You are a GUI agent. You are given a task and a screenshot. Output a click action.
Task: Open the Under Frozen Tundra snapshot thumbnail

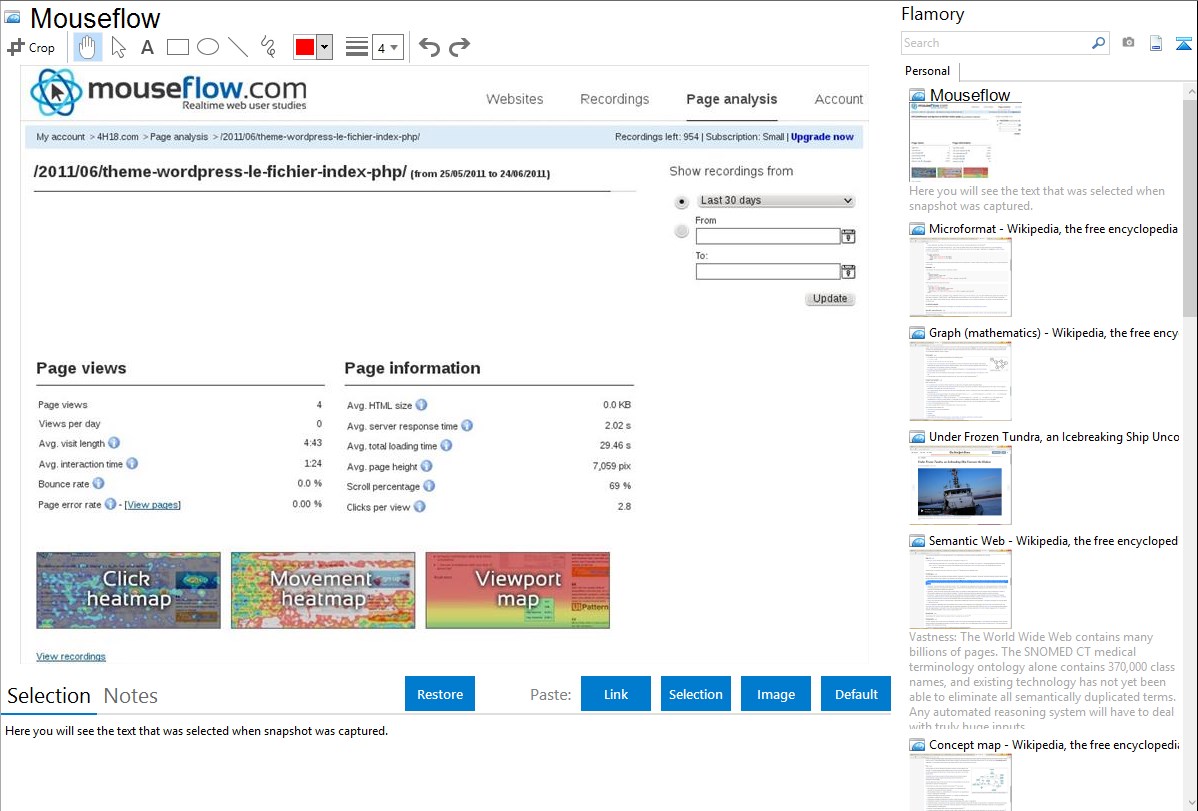pos(960,485)
